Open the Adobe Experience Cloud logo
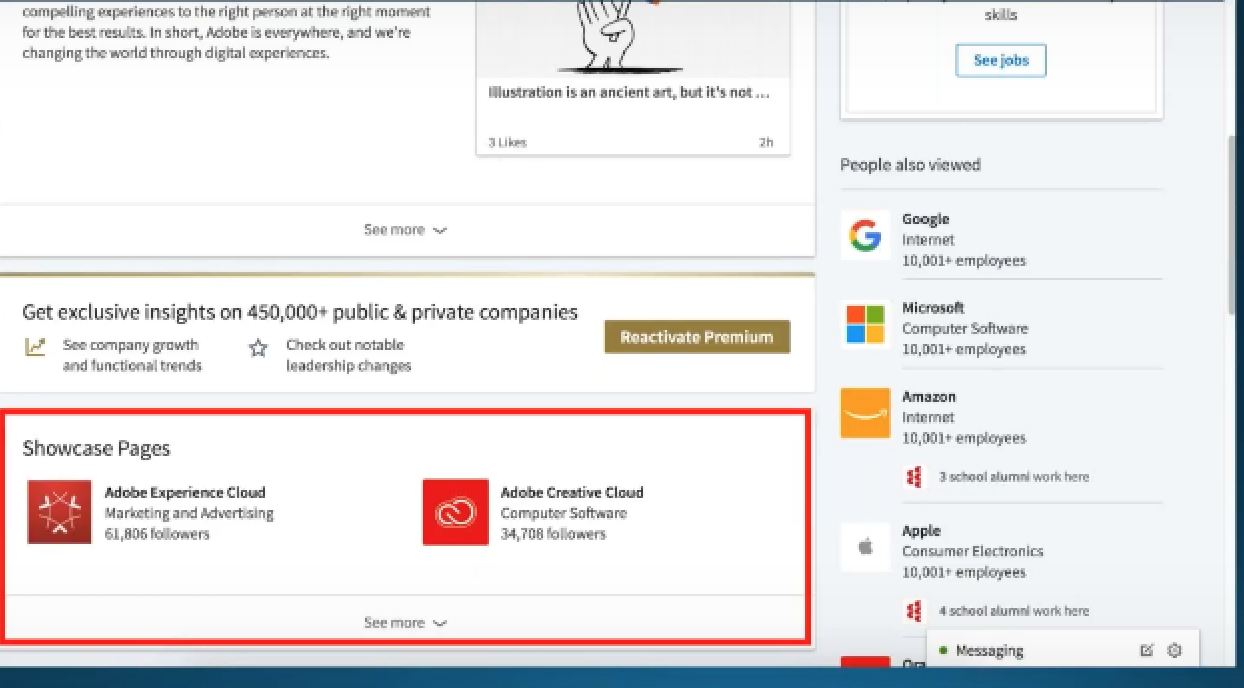Image resolution: width=1244 pixels, height=688 pixels. point(59,512)
